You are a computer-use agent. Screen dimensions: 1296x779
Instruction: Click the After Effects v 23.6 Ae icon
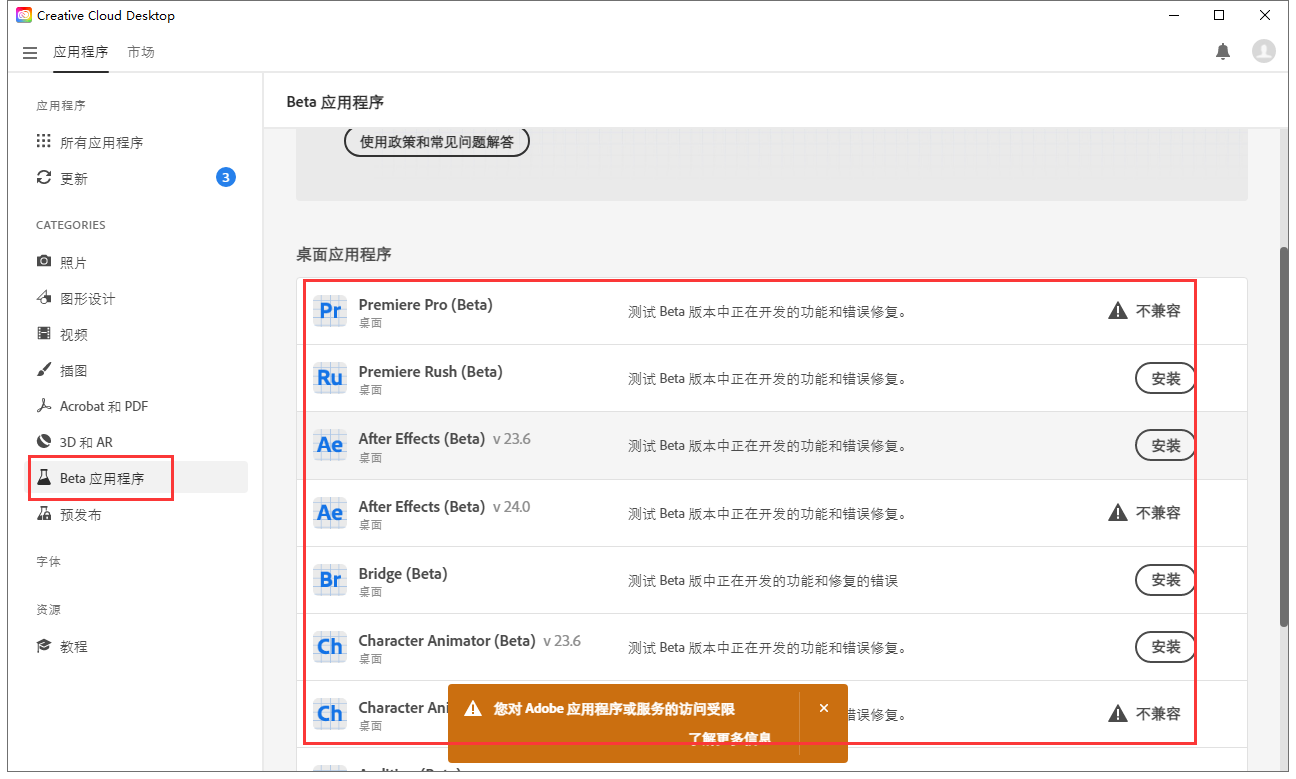[x=330, y=445]
